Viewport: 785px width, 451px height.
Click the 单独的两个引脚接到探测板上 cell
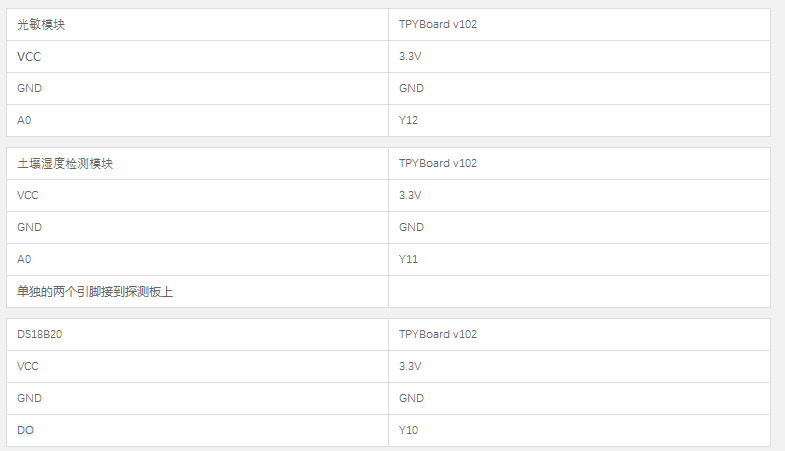[197, 291]
